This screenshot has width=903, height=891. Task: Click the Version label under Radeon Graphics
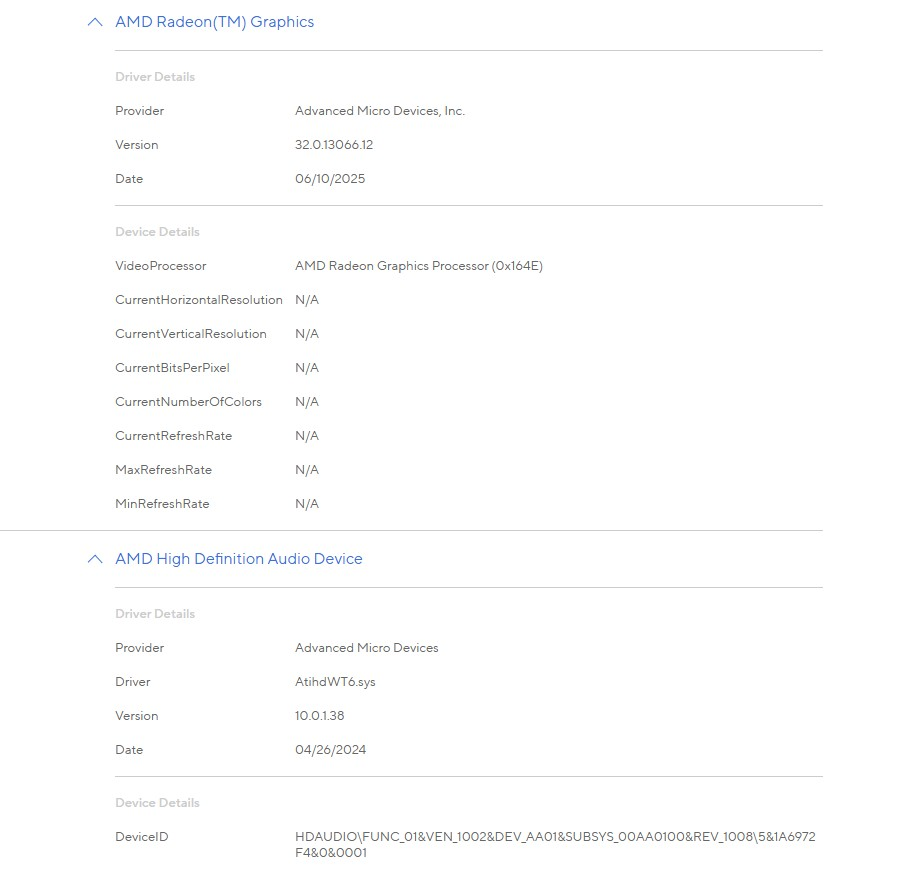(136, 145)
